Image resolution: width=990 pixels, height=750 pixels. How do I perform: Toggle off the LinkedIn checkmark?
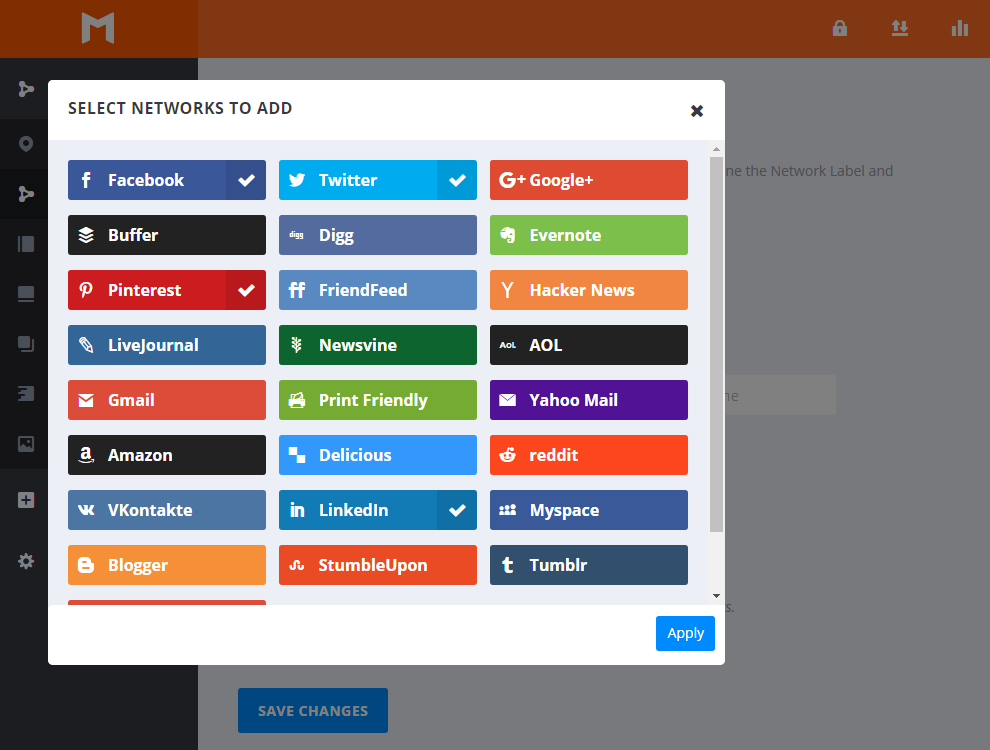[457, 510]
